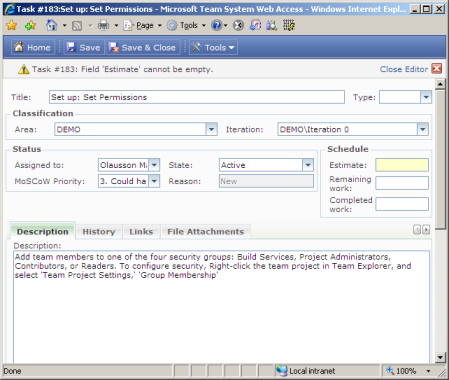Click the yellow Estimate field

pyautogui.click(x=402, y=165)
